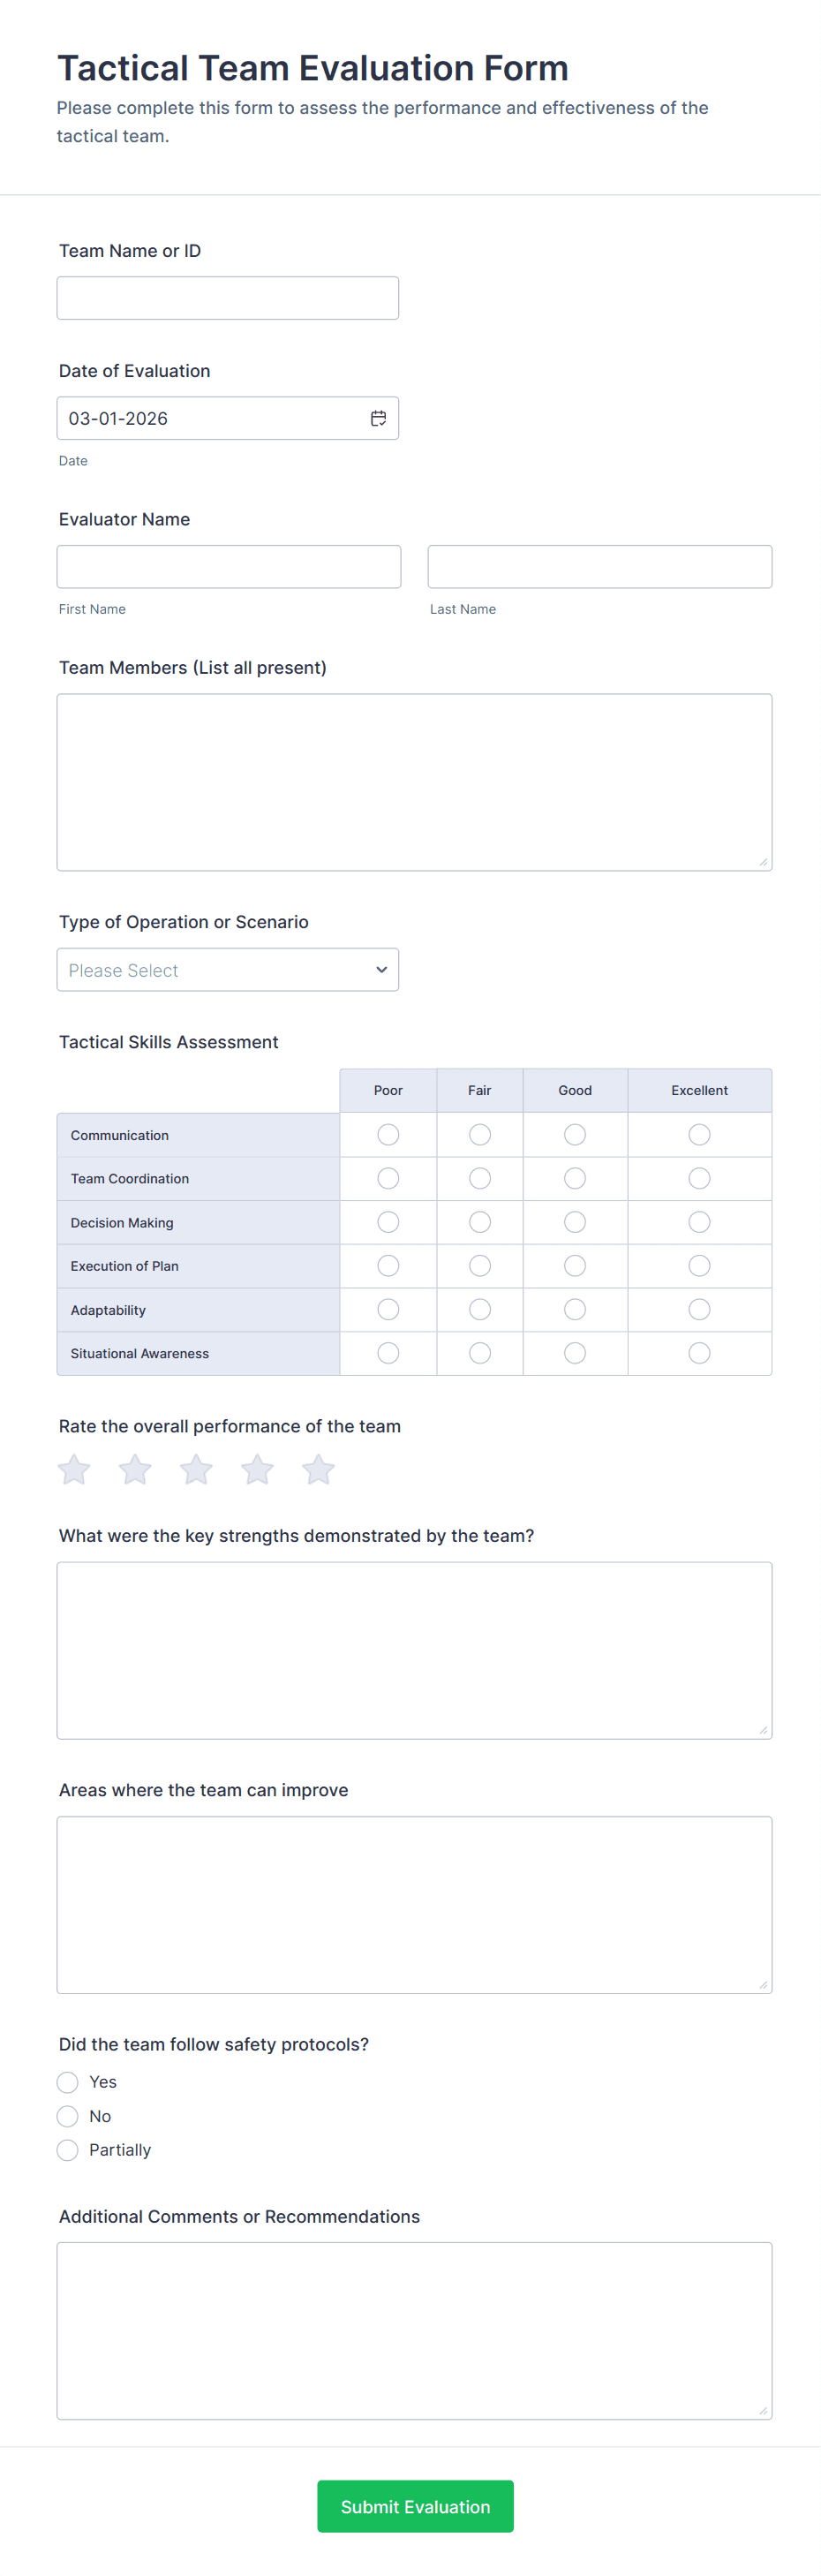Select Yes for safety protocols
The height and width of the screenshot is (2576, 821).
[68, 2082]
